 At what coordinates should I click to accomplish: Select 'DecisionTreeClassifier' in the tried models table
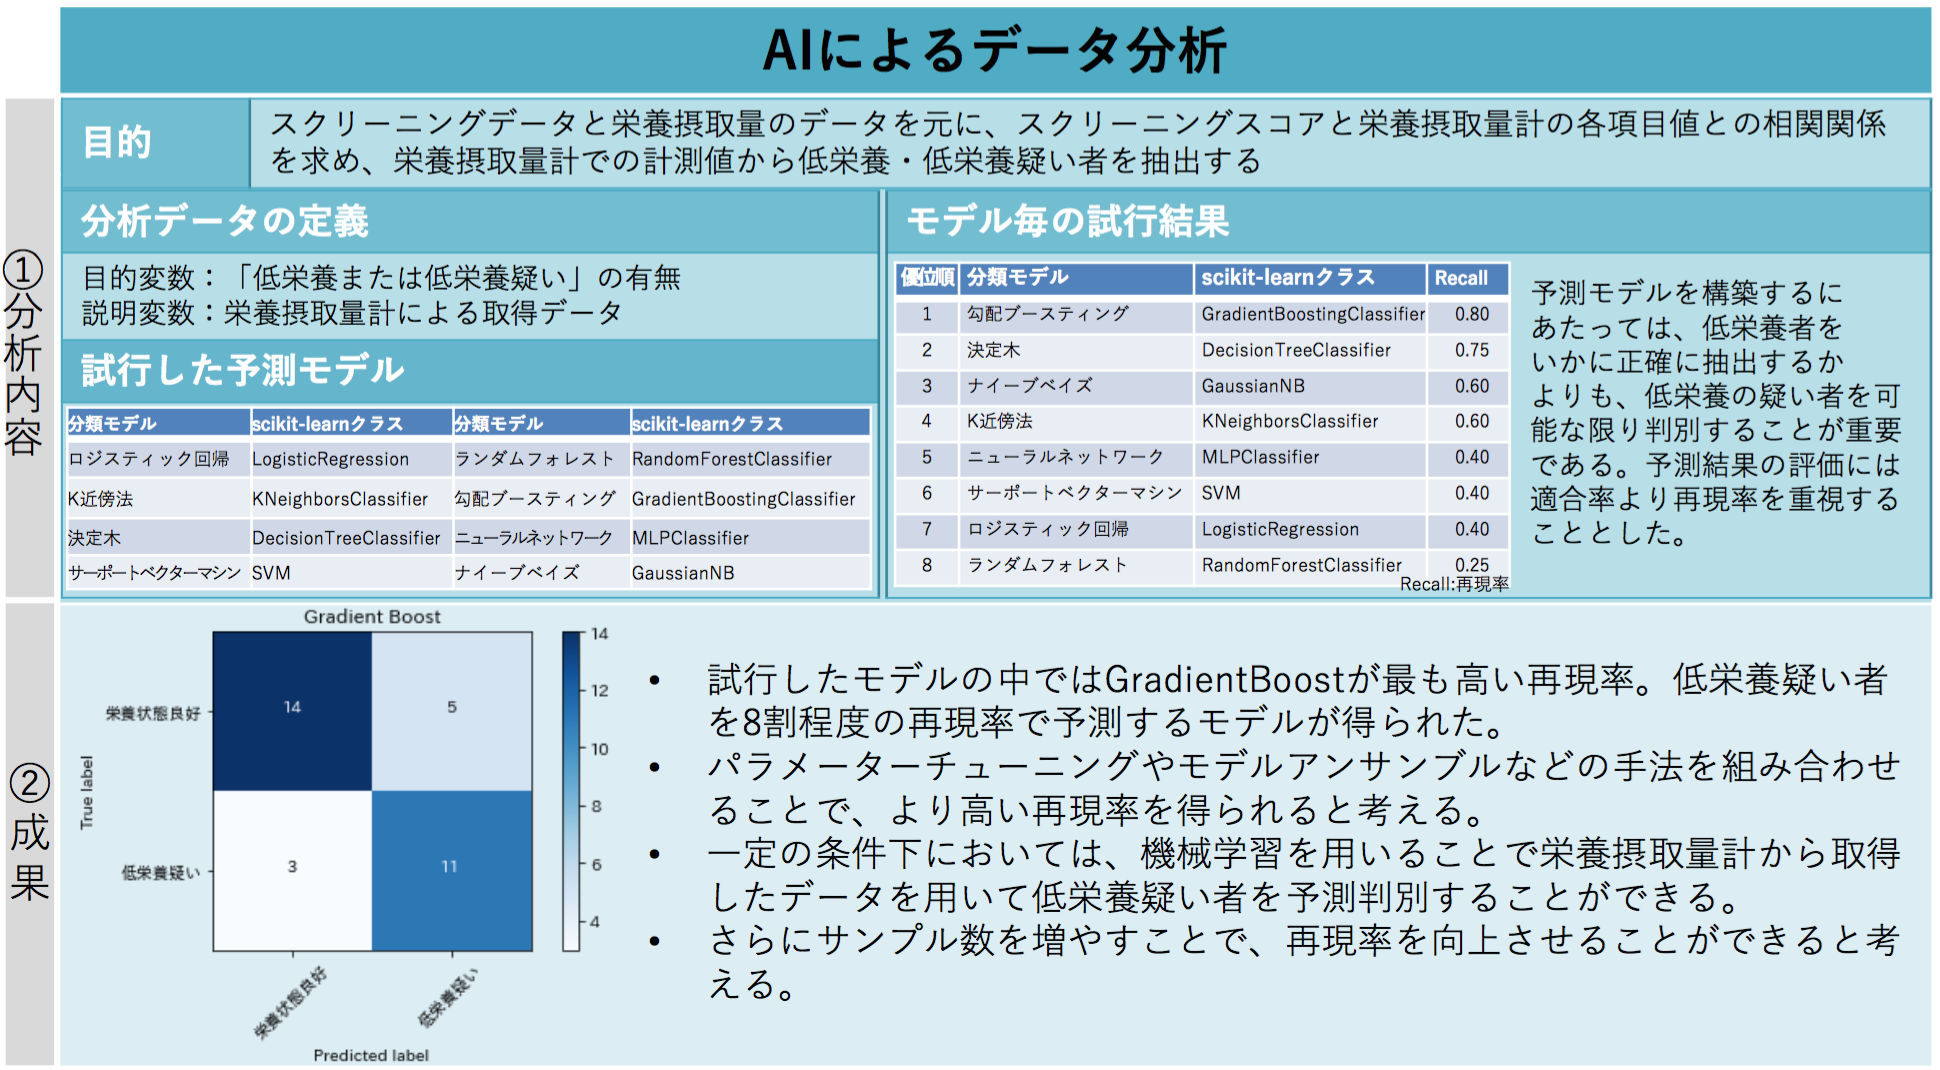pos(346,538)
